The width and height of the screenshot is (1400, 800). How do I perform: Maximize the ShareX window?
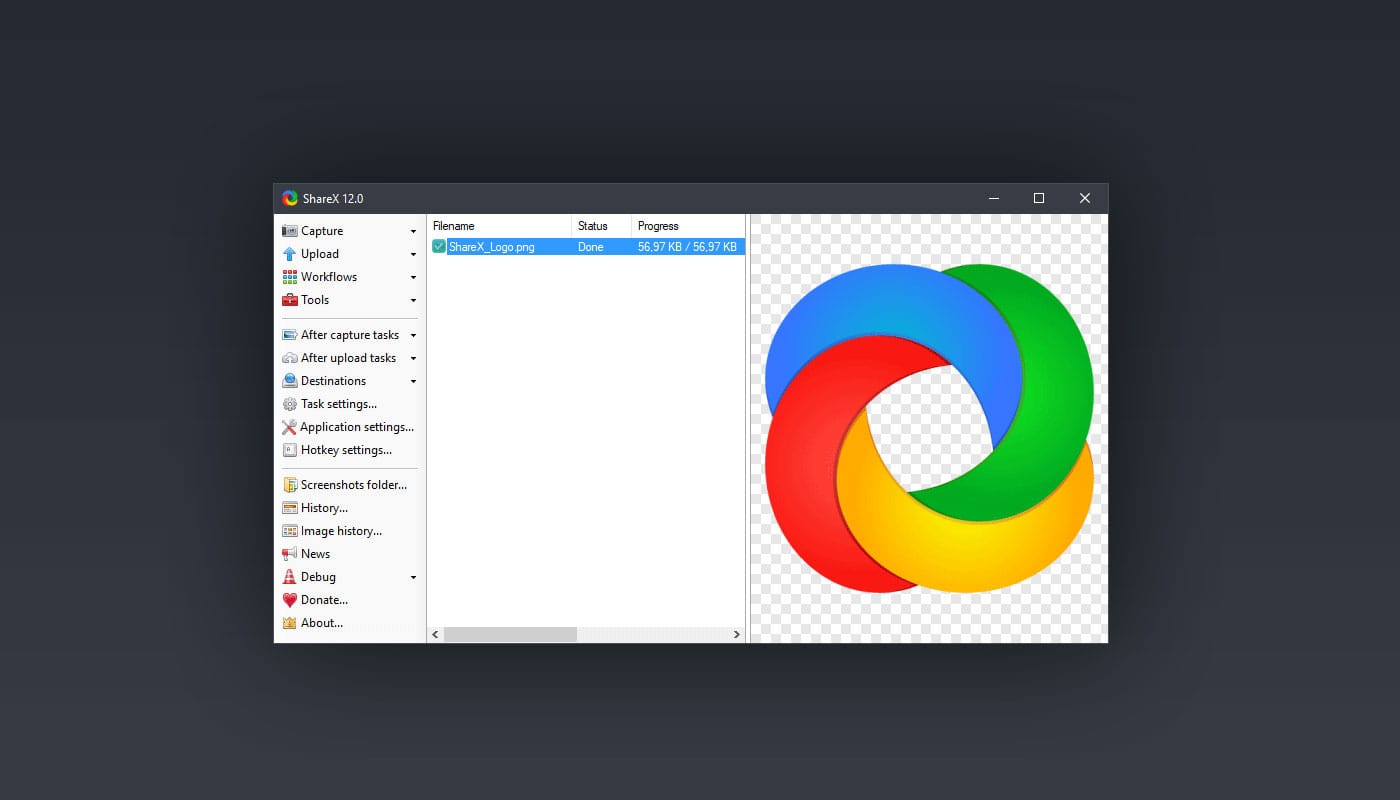click(1039, 198)
